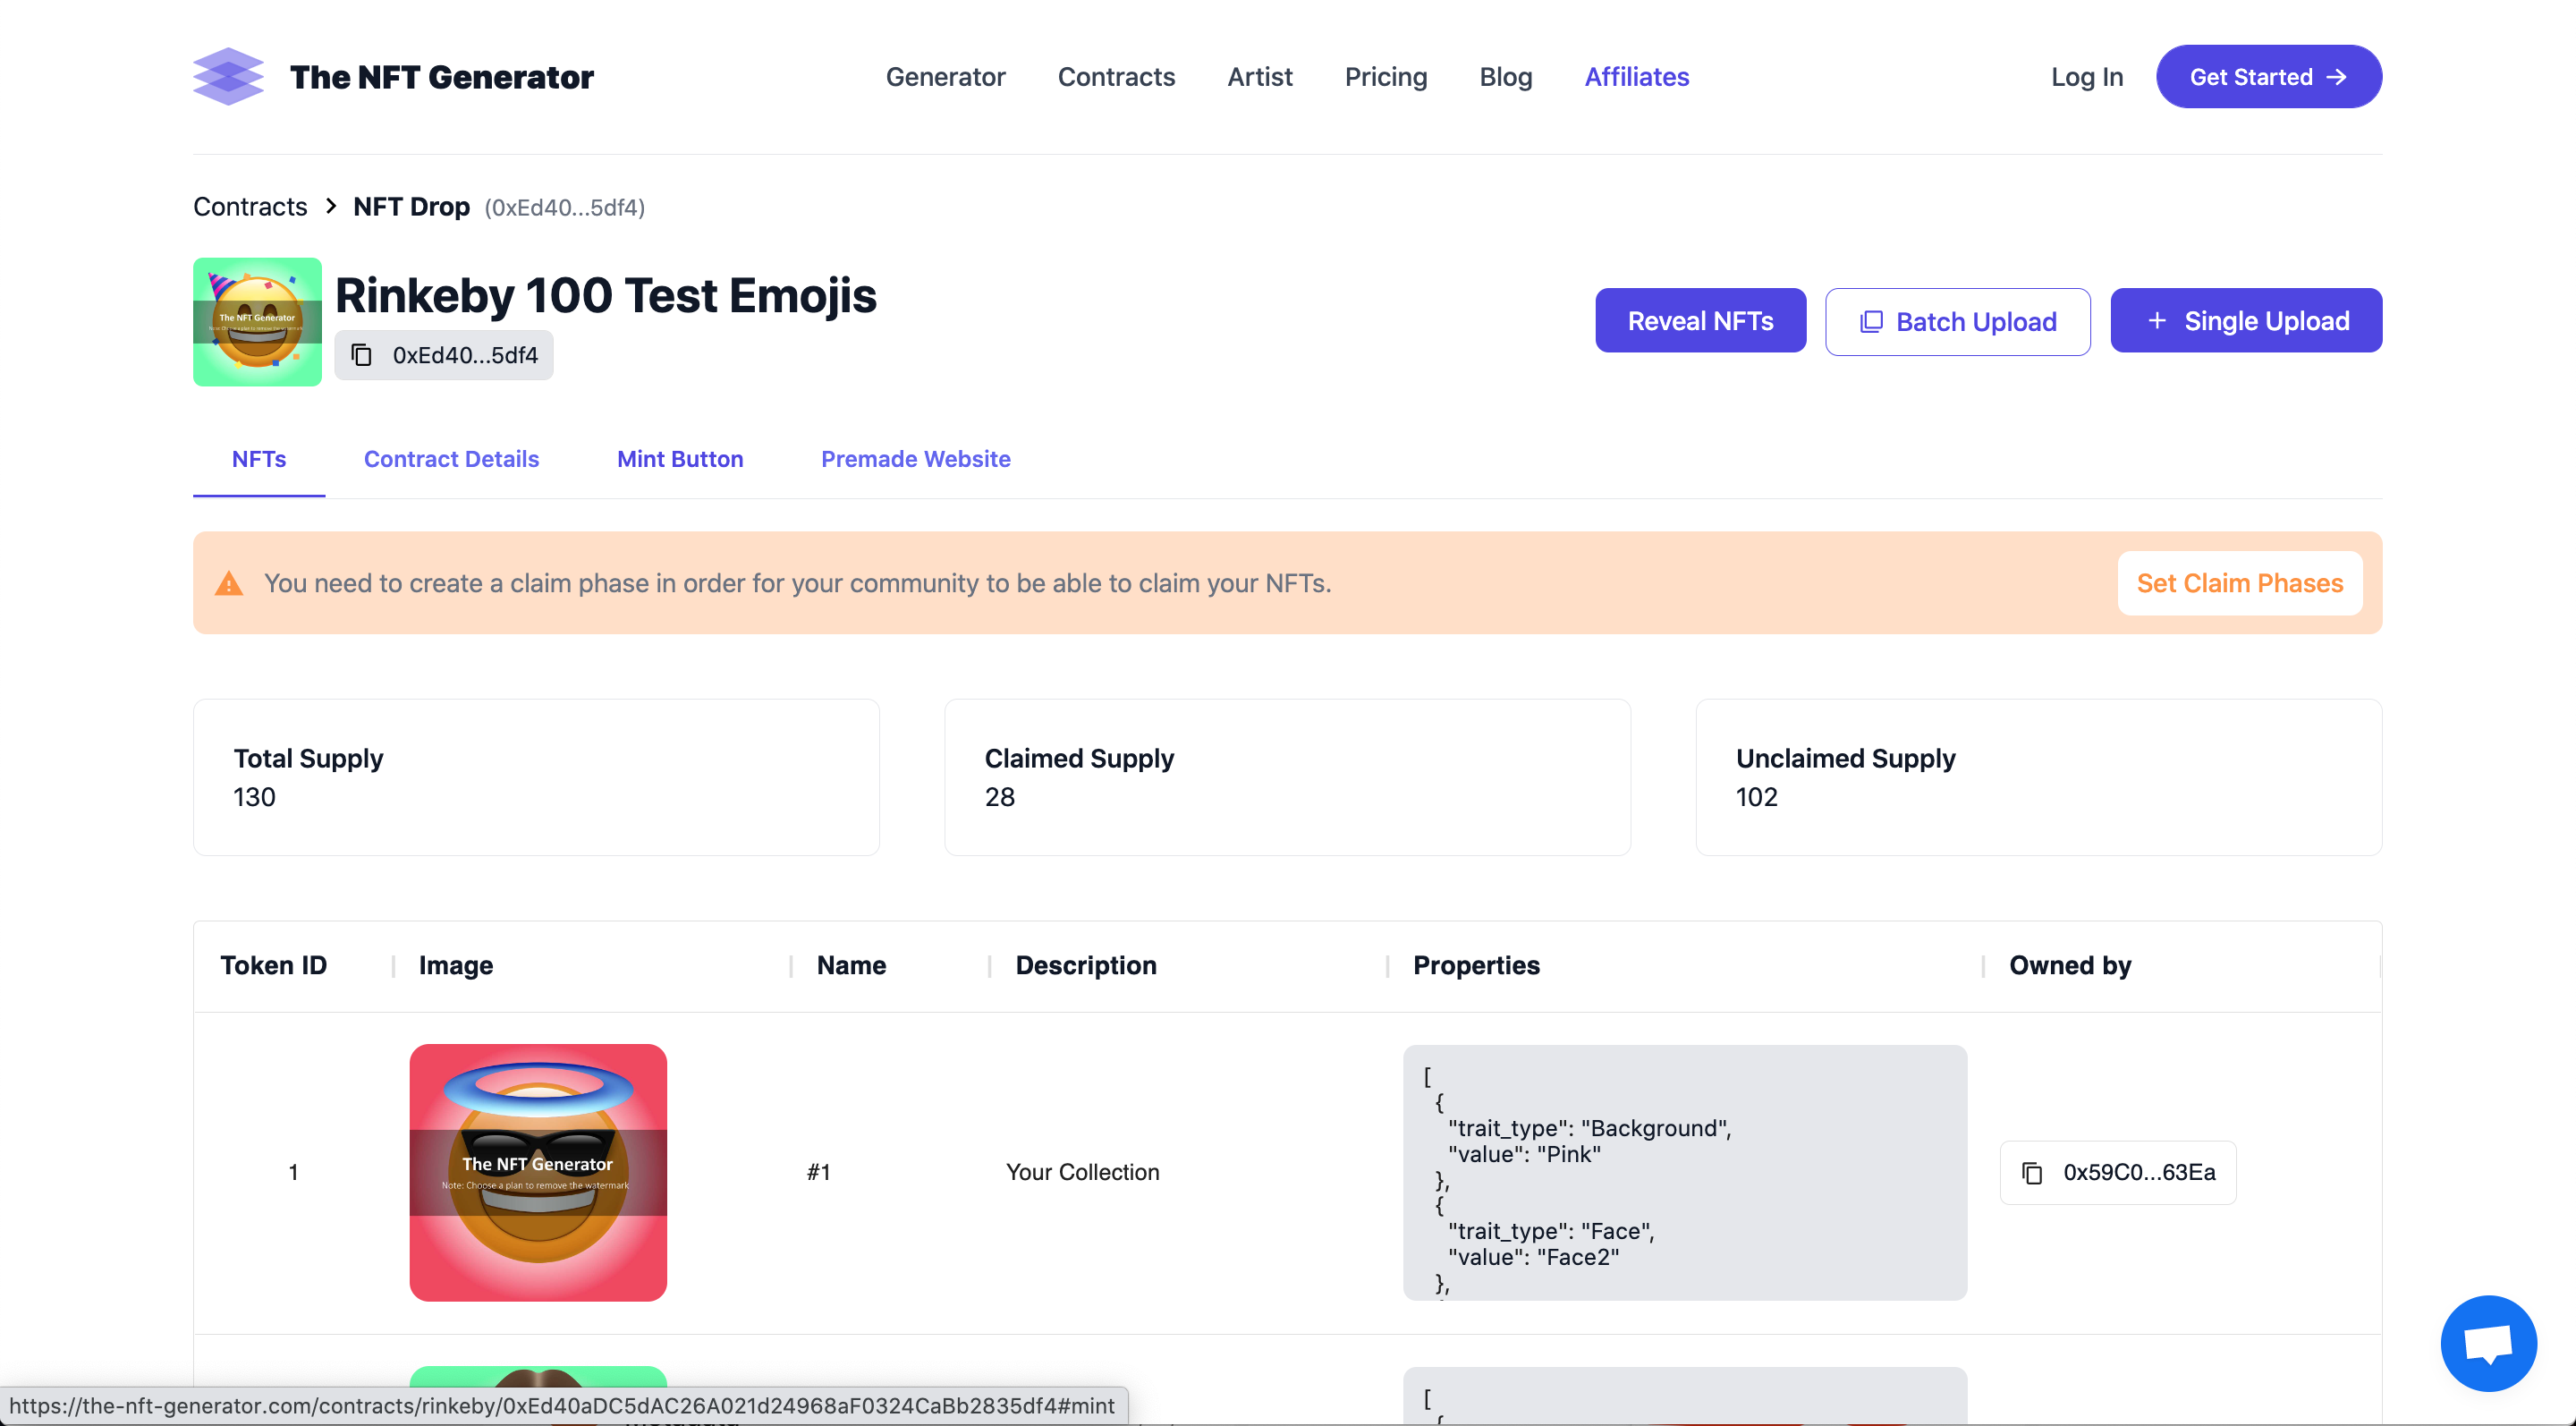
Task: Click the warning triangle icon in banner
Action: coord(229,583)
